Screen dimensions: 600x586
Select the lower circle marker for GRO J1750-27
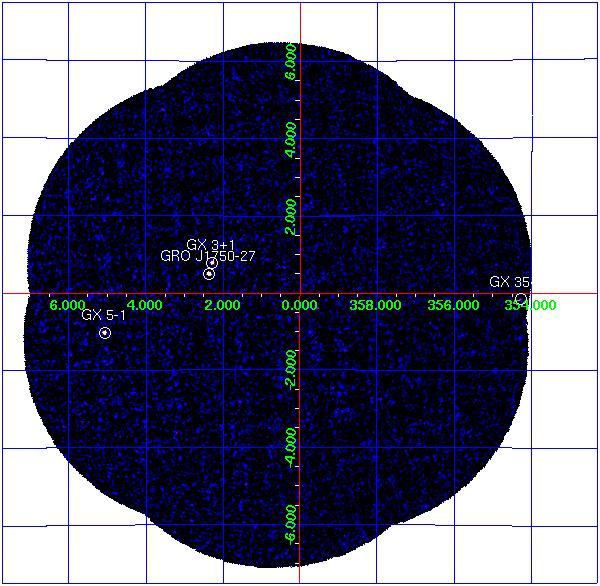209,274
